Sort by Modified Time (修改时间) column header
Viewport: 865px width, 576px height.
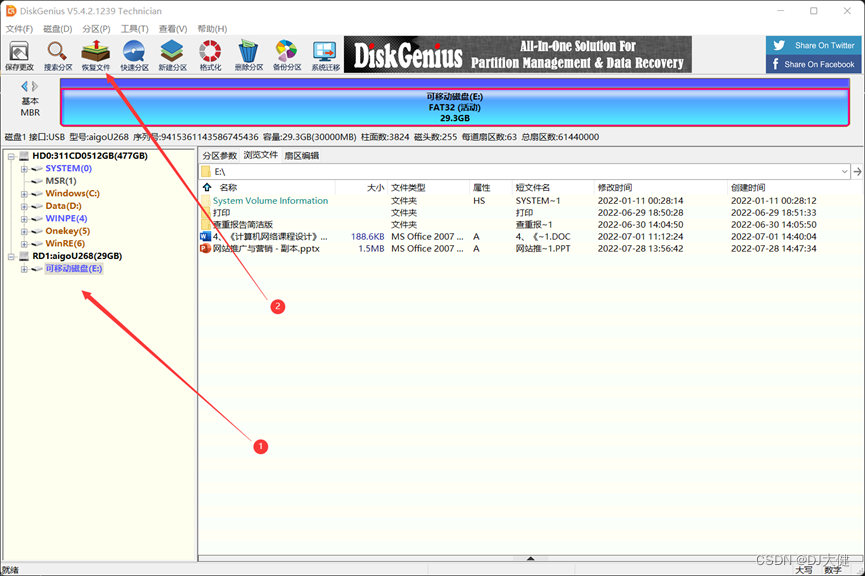615,188
